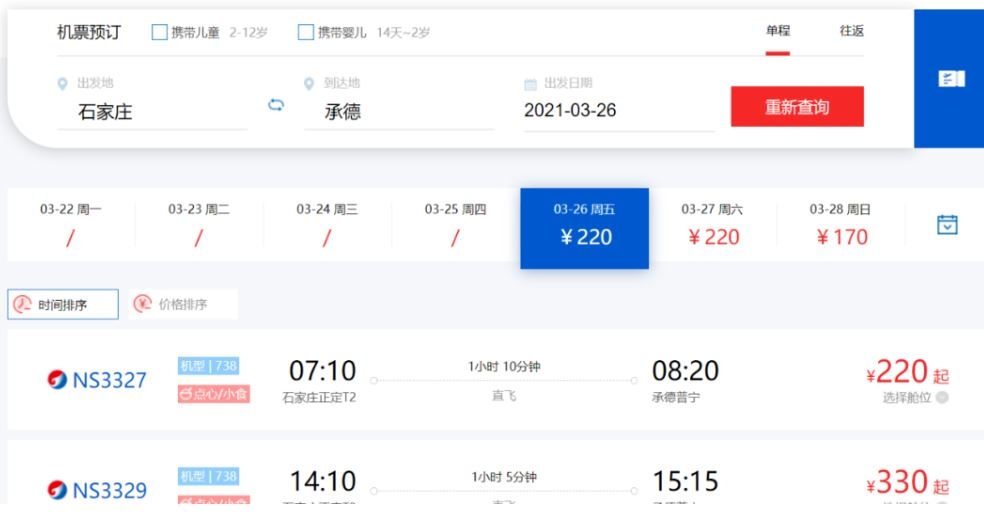
Task: Click the NS3327 airline logo
Action: pyautogui.click(x=58, y=380)
